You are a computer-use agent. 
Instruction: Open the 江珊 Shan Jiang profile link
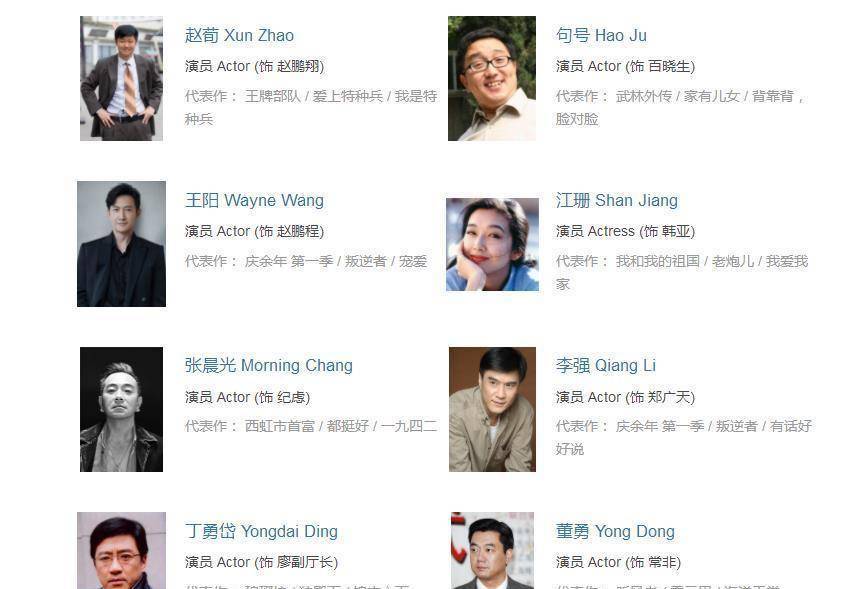click(x=616, y=201)
